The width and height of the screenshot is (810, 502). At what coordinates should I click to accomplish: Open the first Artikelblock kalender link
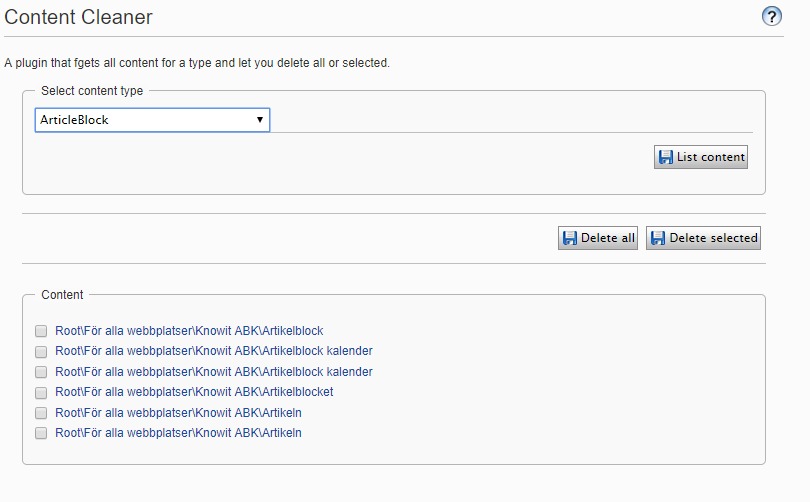pyautogui.click(x=213, y=351)
